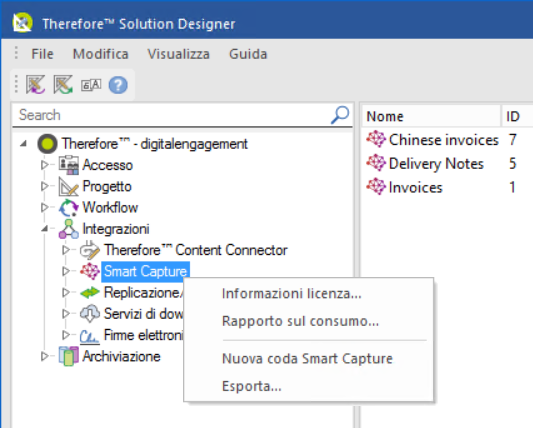Click the language translation toolbar icon
Image resolution: width=533 pixels, height=428 pixels.
coord(91,85)
